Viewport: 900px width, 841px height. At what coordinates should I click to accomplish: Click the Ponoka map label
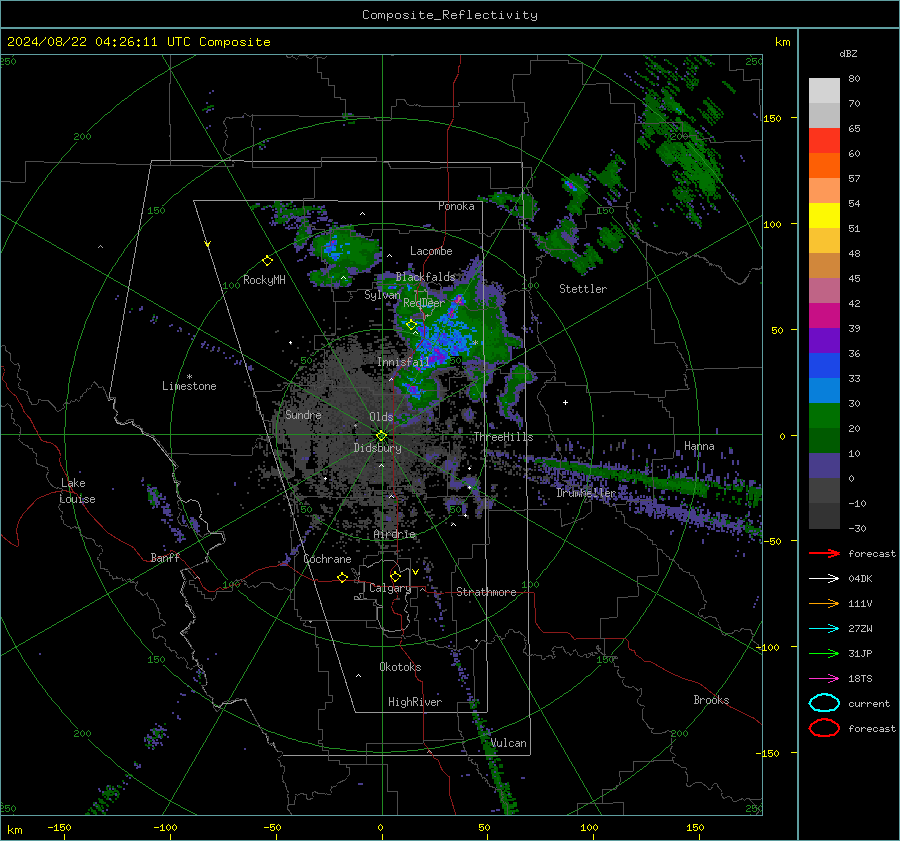(x=456, y=206)
